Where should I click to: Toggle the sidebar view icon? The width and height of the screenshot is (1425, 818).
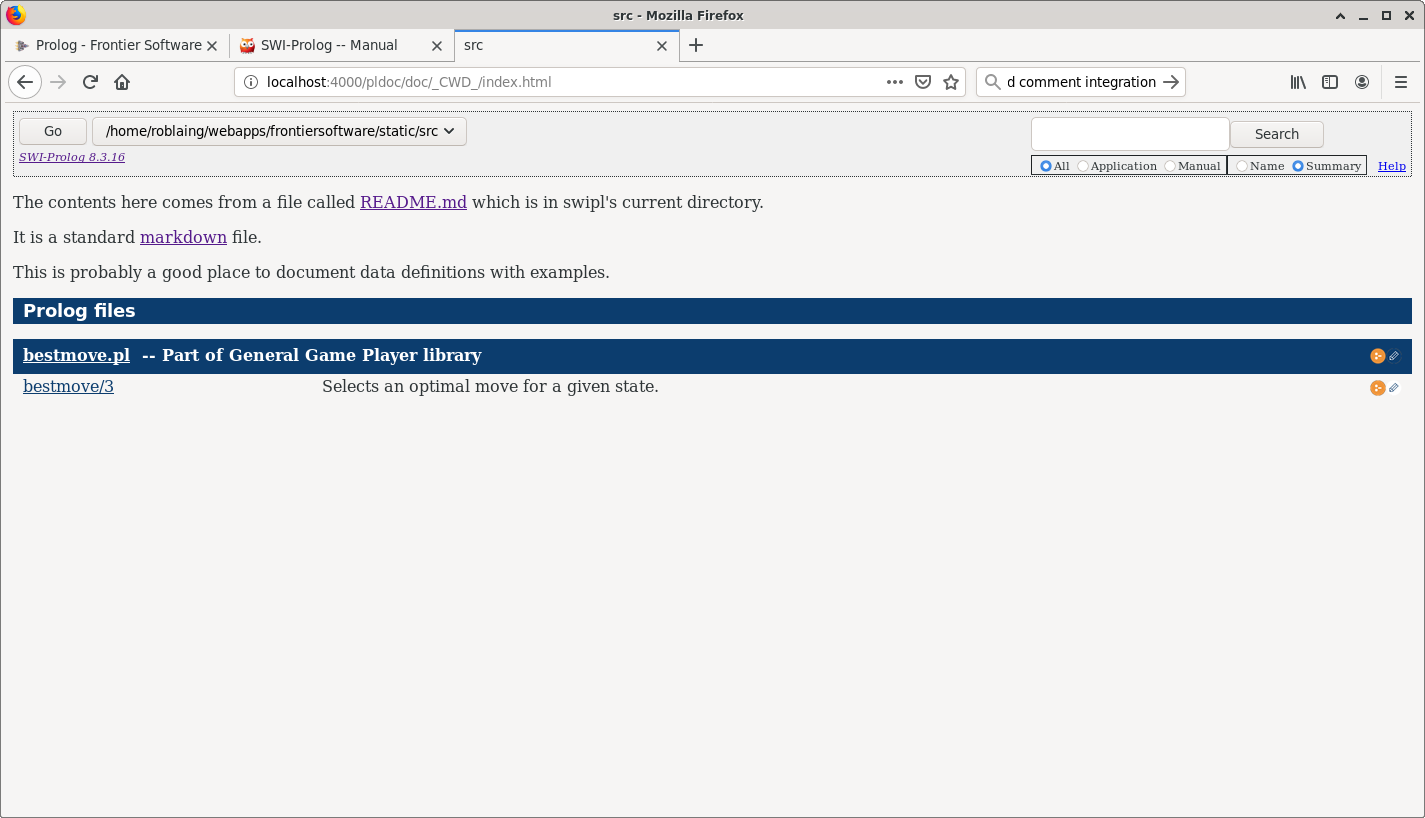(x=1330, y=82)
